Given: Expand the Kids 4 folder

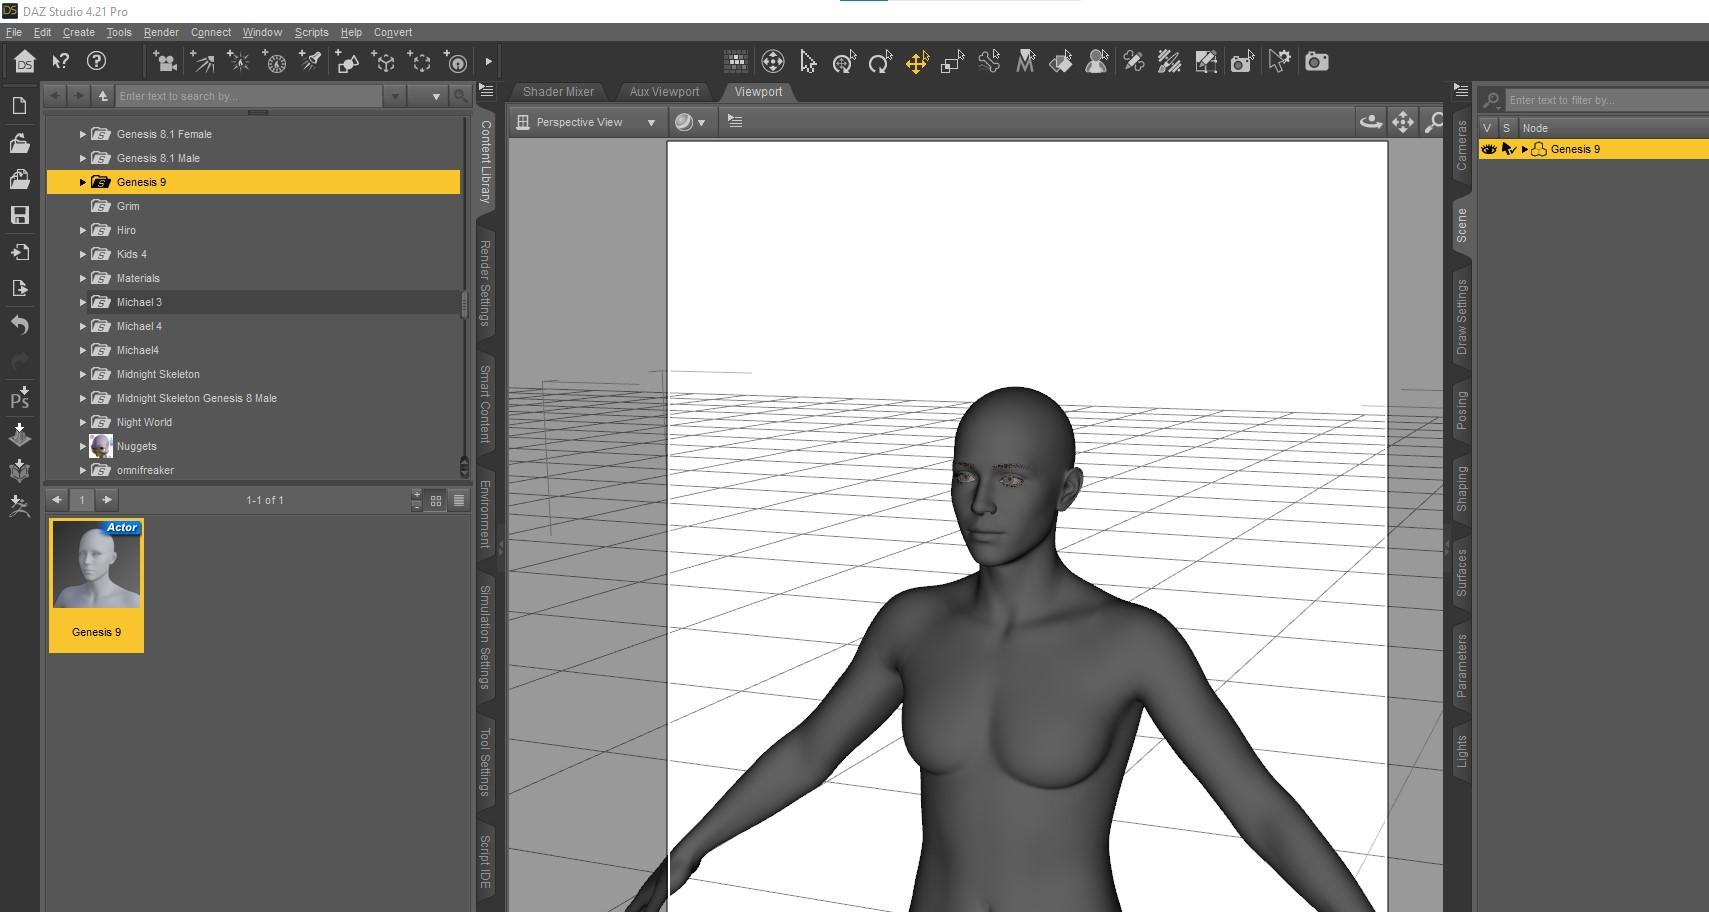Looking at the screenshot, I should [83, 254].
